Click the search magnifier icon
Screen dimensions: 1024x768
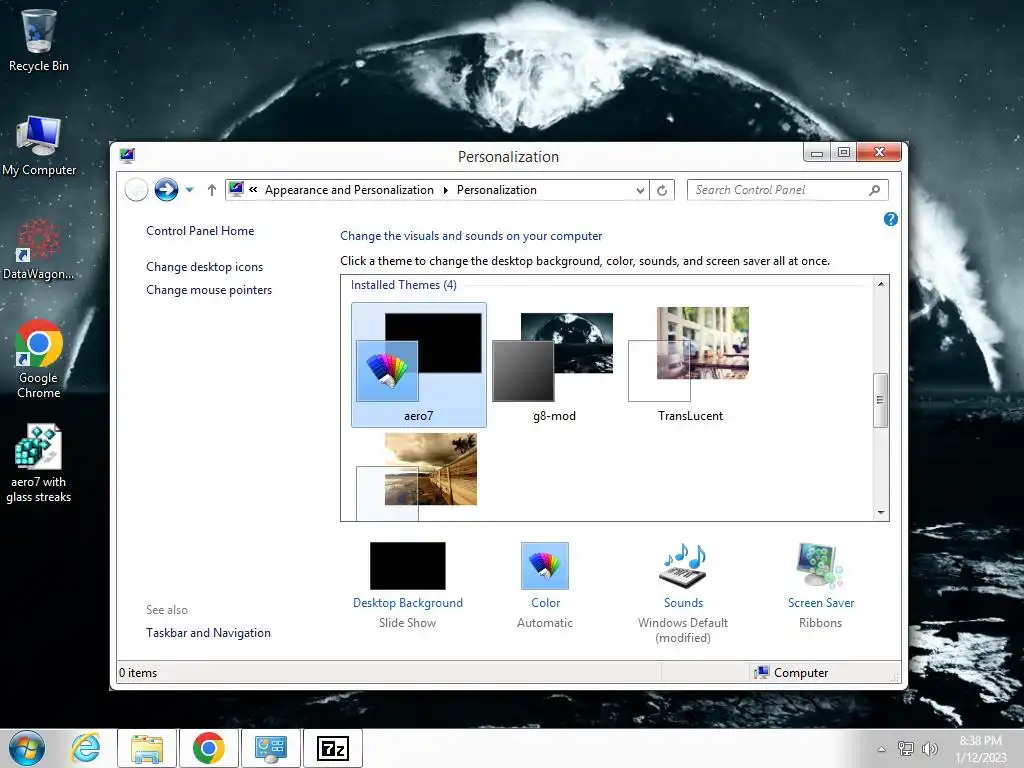874,190
